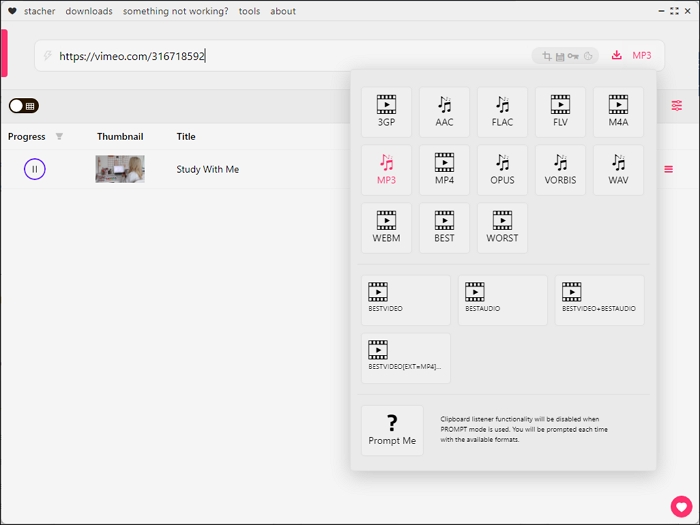Select the 3GP format option
700x525 pixels.
pos(386,112)
